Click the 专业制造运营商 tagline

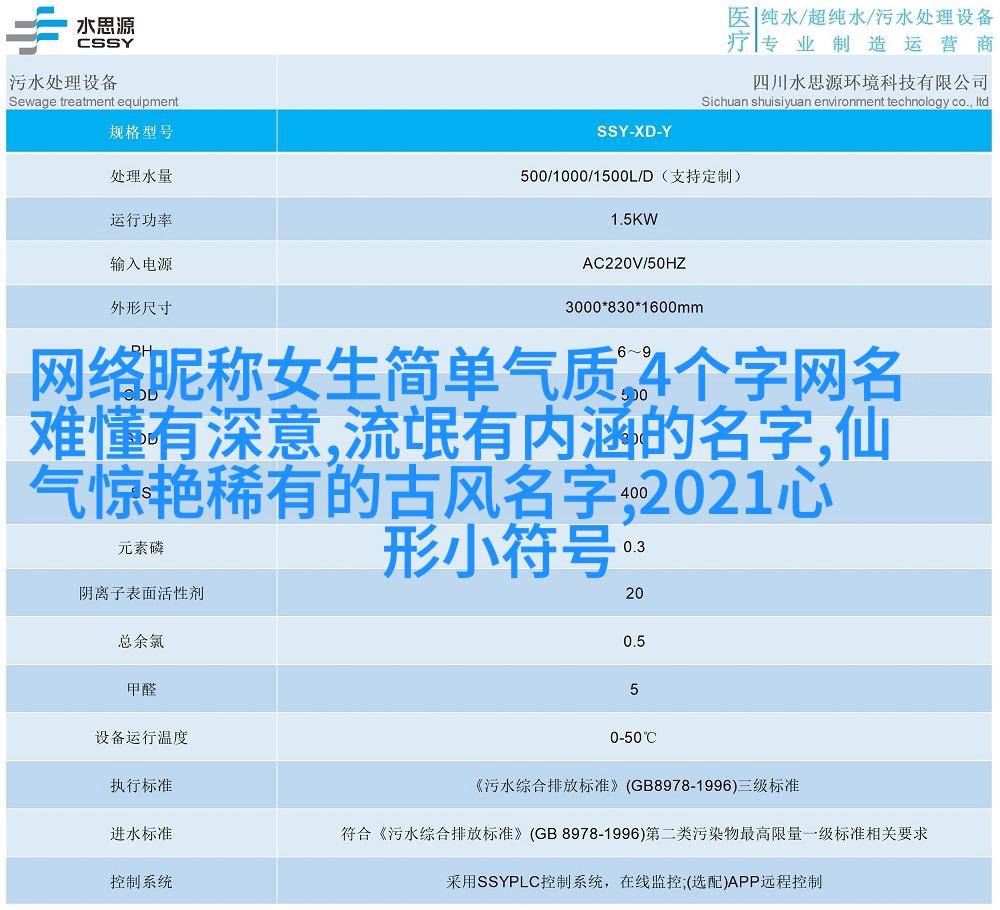[x=876, y=43]
